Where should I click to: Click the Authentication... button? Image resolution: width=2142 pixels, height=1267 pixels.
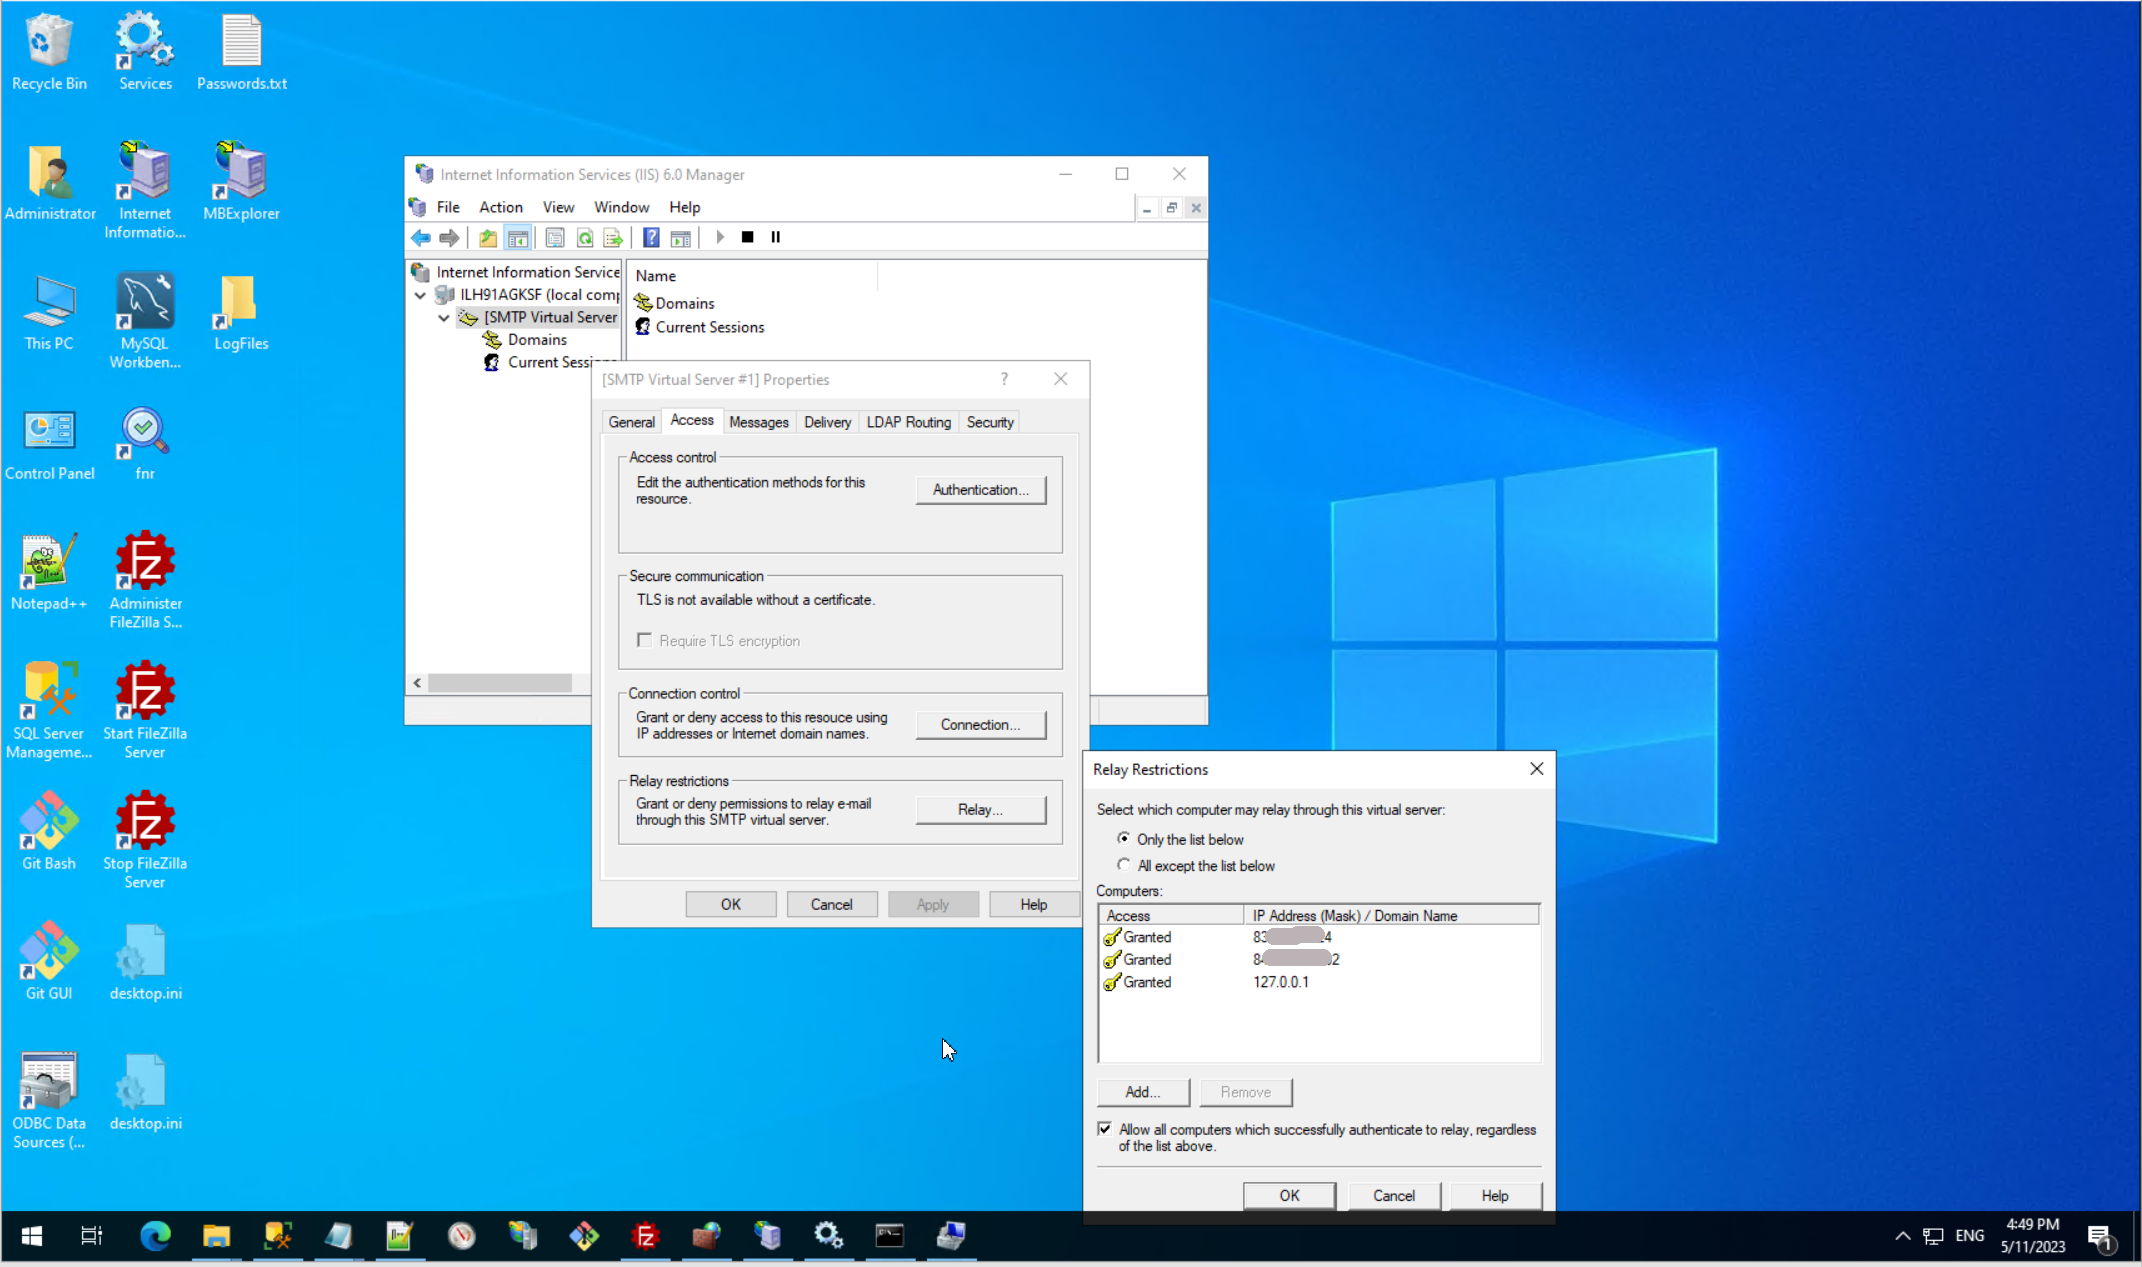click(x=980, y=490)
